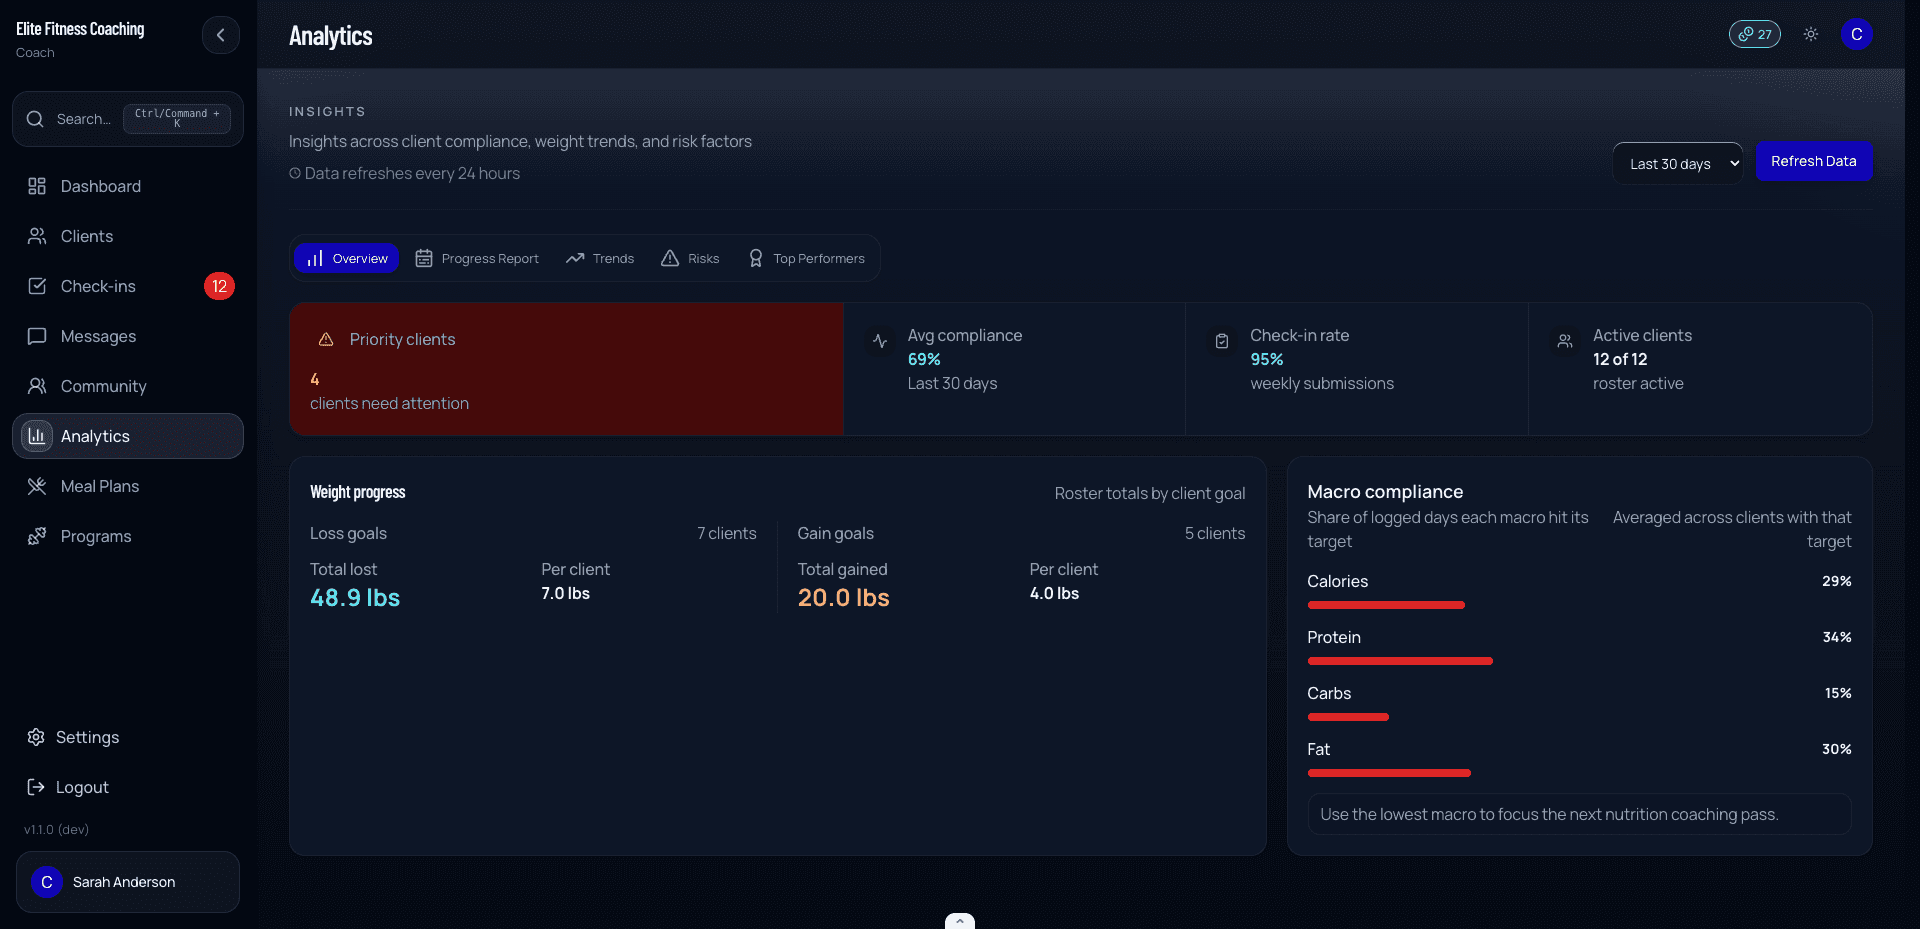Click the Check-ins checkbox icon
1920x929 pixels.
[x=37, y=286]
